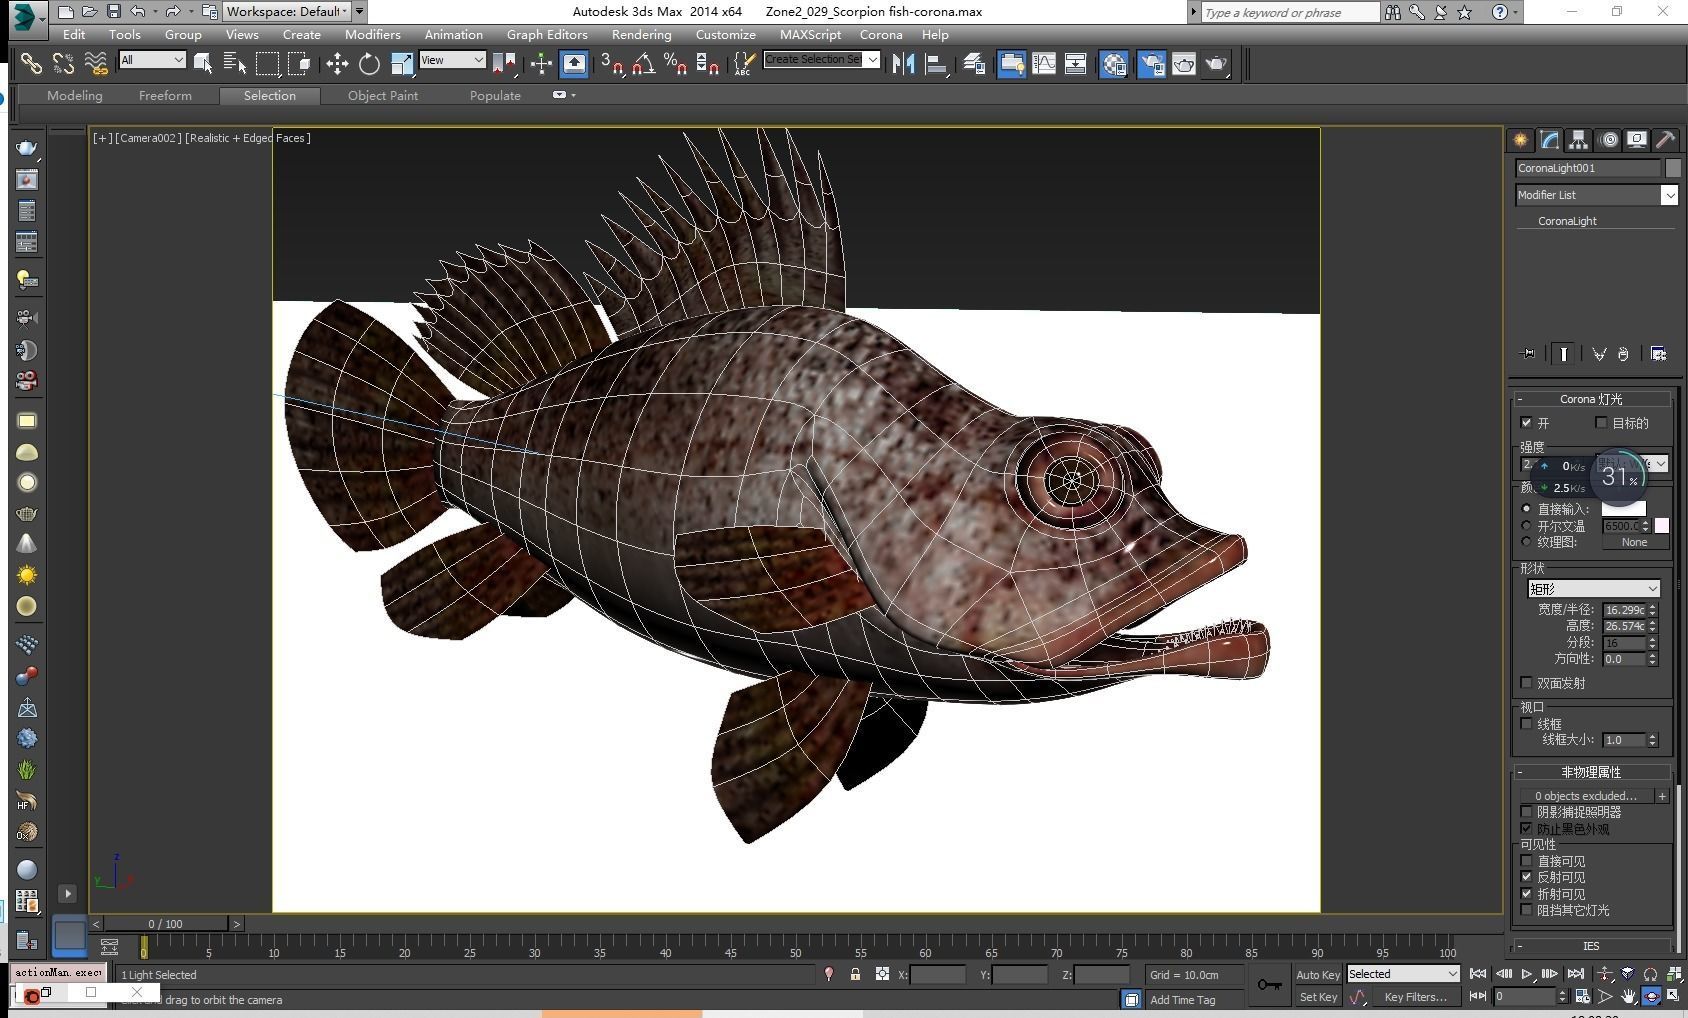Image resolution: width=1688 pixels, height=1018 pixels.
Task: Click the white direct input color swatch
Action: coord(1623,509)
